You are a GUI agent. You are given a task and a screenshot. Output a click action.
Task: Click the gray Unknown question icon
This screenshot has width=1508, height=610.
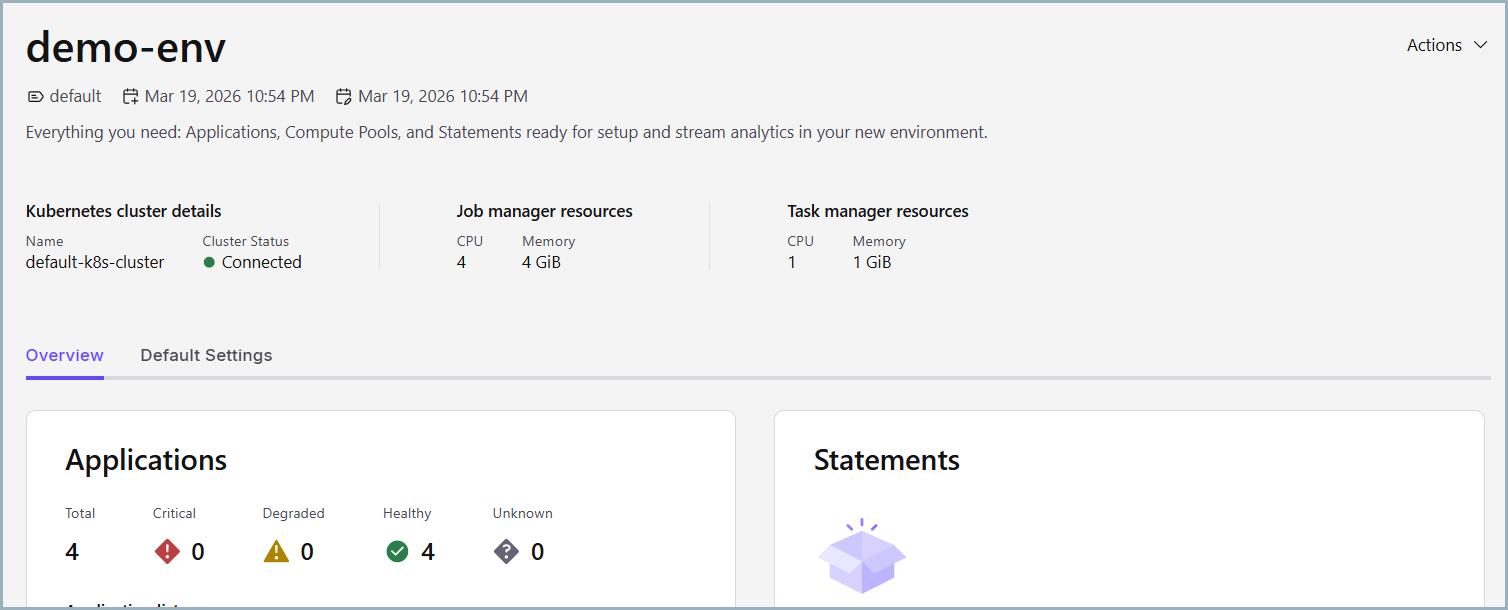point(507,551)
